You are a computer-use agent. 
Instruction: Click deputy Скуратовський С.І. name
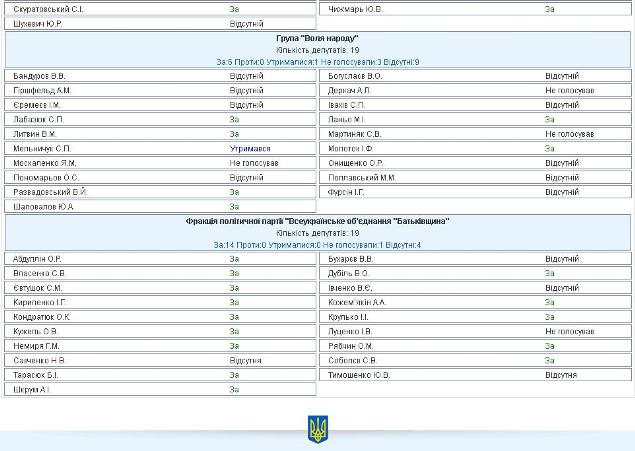pyautogui.click(x=48, y=9)
